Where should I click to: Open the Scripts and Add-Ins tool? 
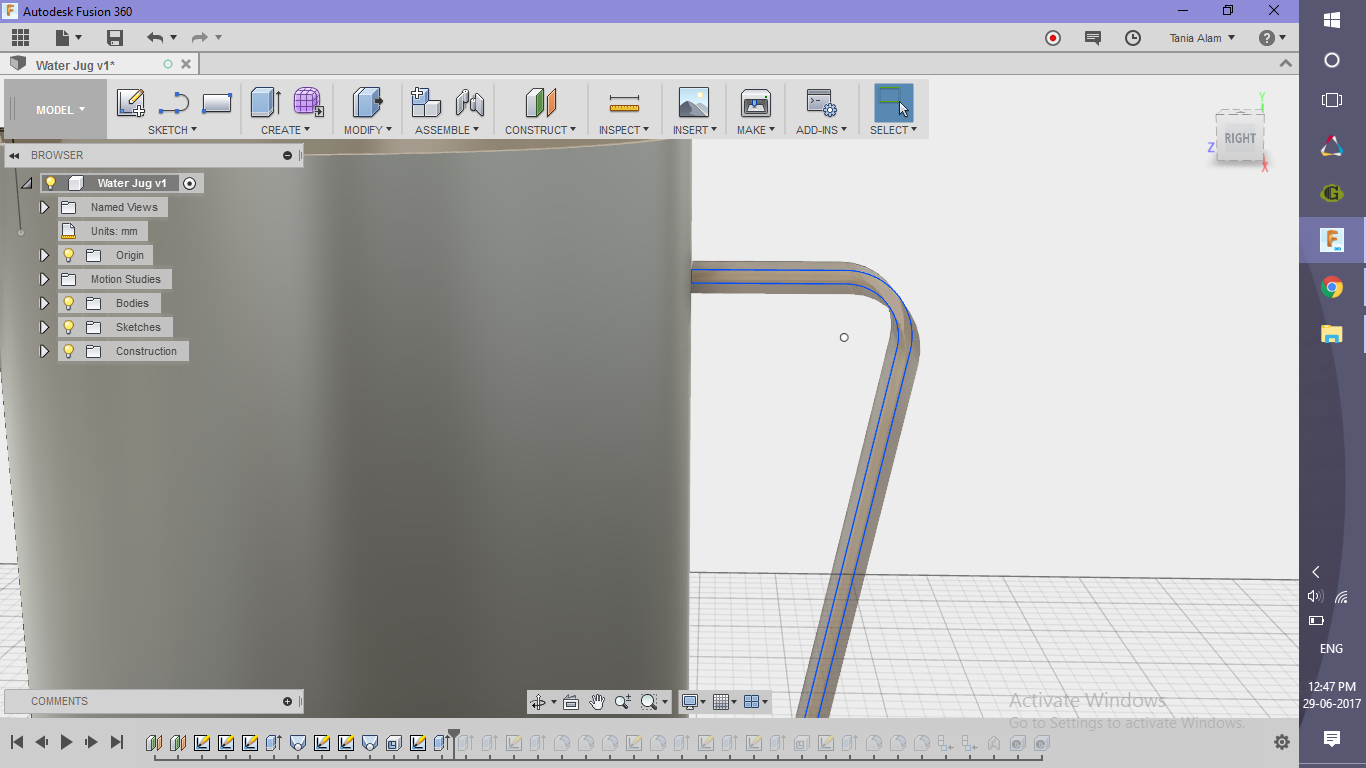821,103
